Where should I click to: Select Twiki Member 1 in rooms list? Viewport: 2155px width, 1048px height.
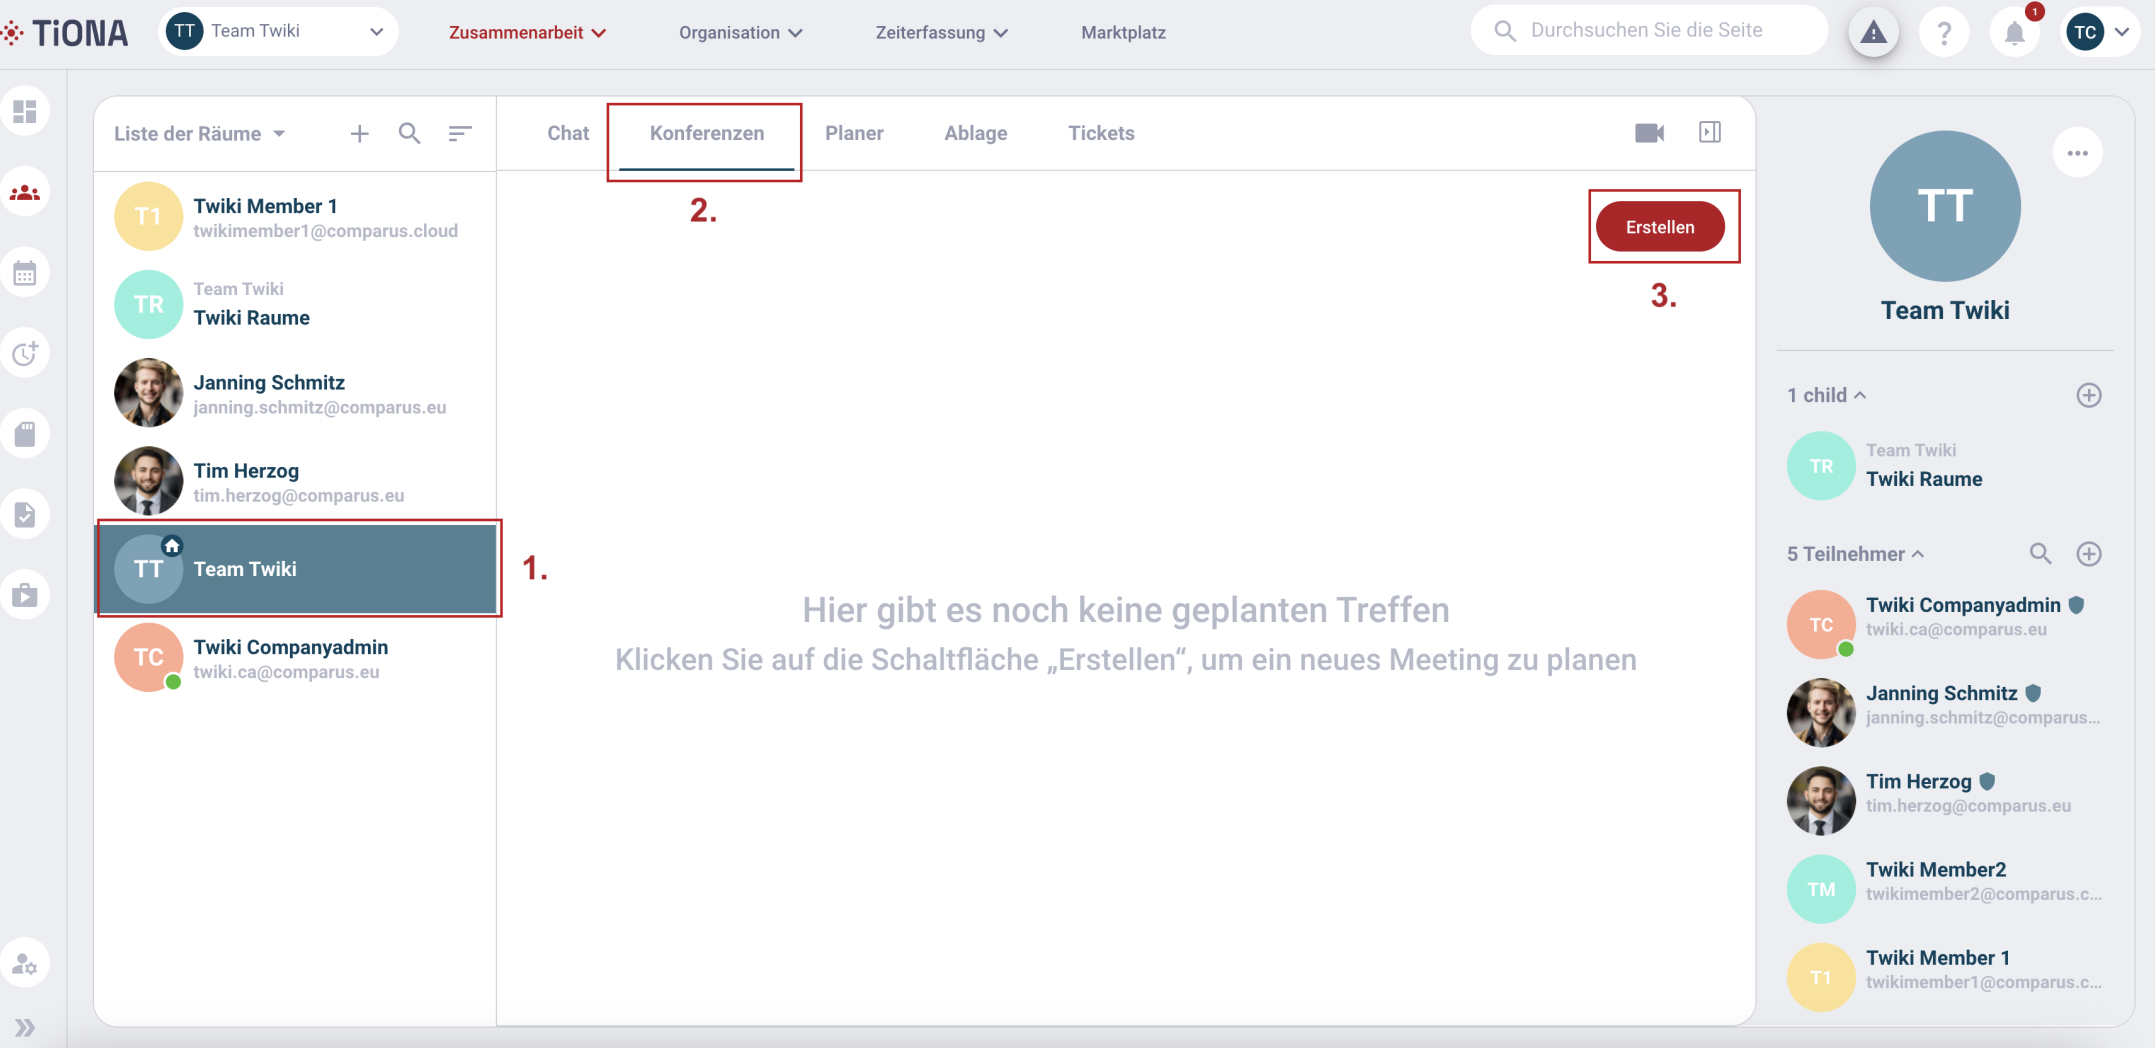pyautogui.click(x=296, y=217)
